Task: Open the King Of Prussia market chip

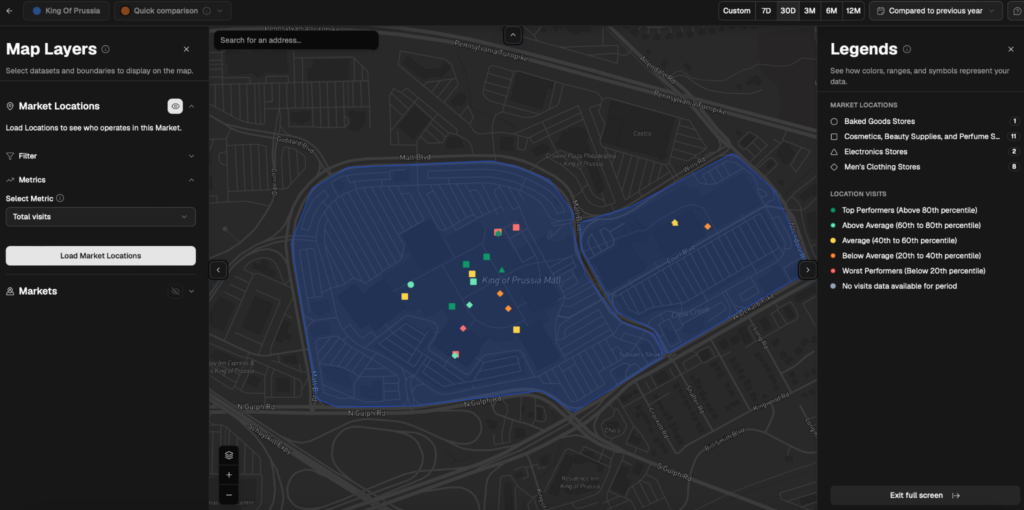Action: click(x=66, y=10)
